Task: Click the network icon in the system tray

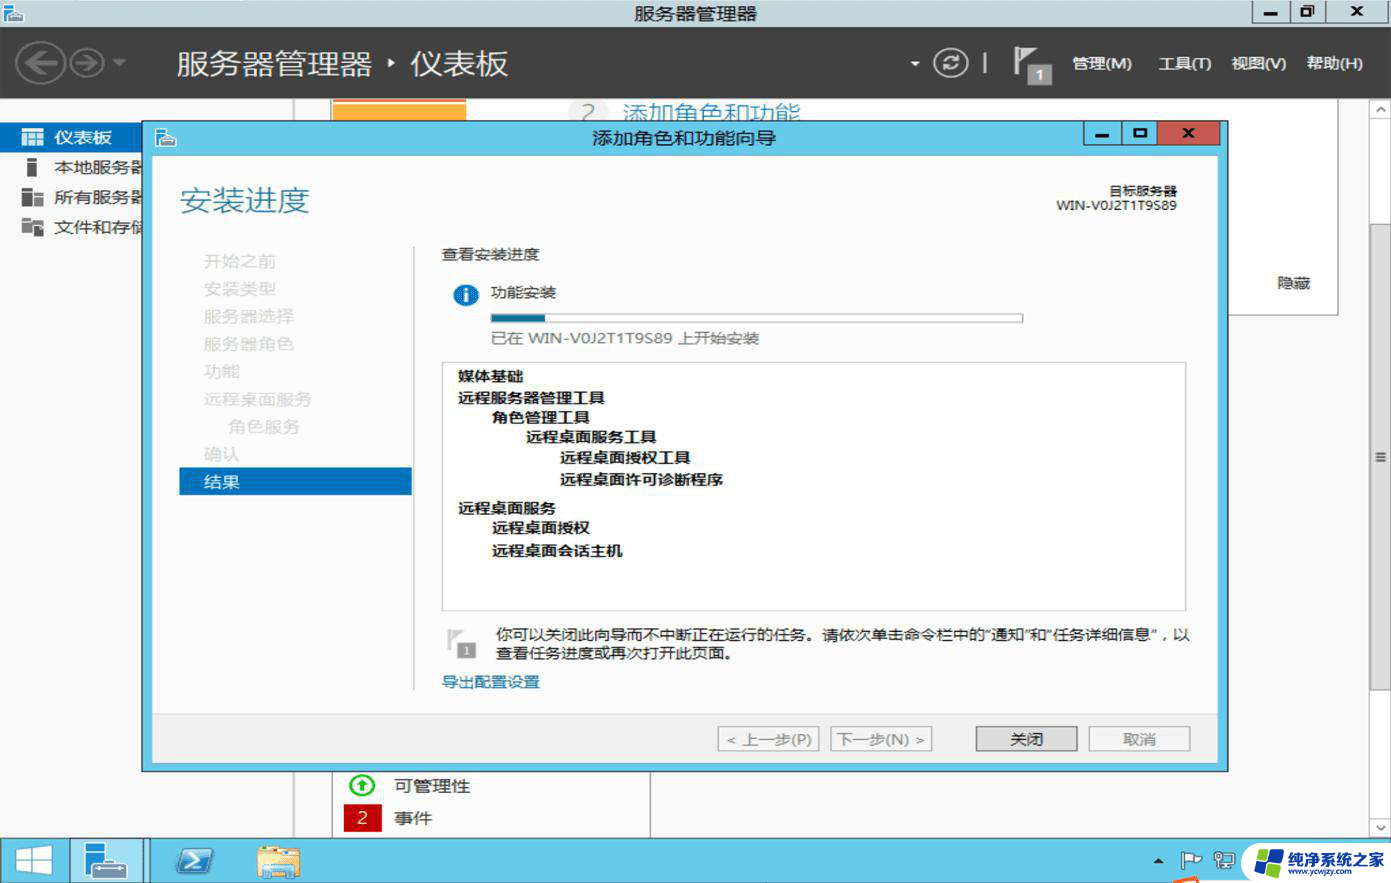Action: 1224,860
